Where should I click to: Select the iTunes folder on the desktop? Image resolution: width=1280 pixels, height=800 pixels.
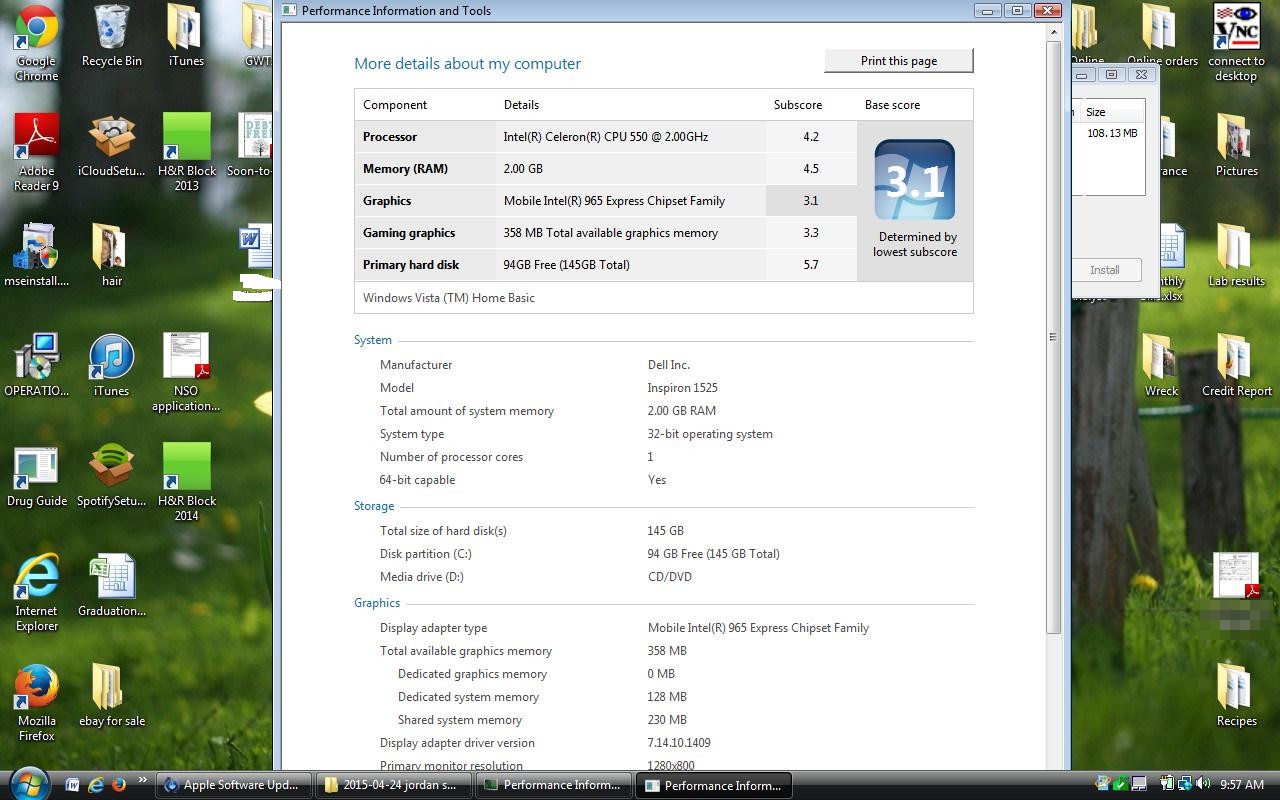coord(186,37)
